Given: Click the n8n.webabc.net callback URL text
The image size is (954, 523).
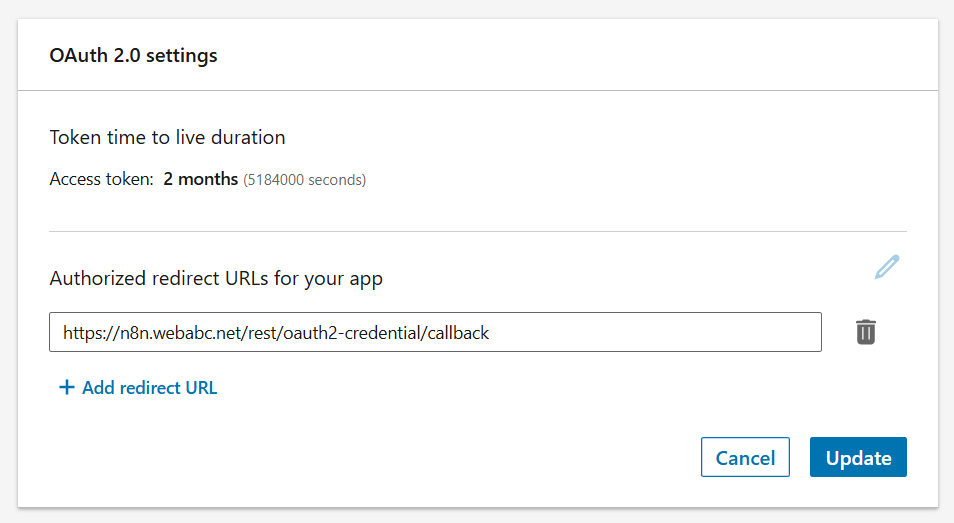Looking at the screenshot, I should point(275,332).
